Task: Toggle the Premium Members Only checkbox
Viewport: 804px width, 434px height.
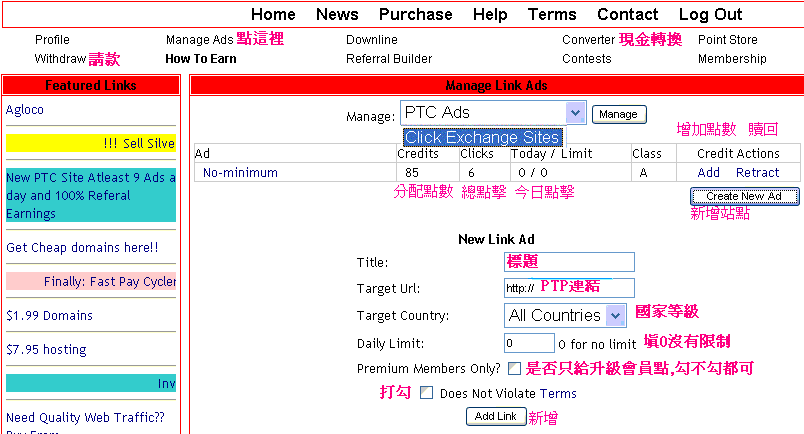Action: coord(514,369)
